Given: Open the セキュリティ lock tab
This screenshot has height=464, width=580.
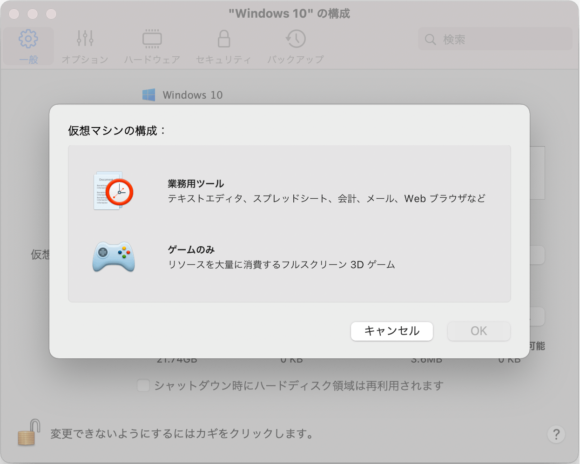Looking at the screenshot, I should pyautogui.click(x=223, y=46).
